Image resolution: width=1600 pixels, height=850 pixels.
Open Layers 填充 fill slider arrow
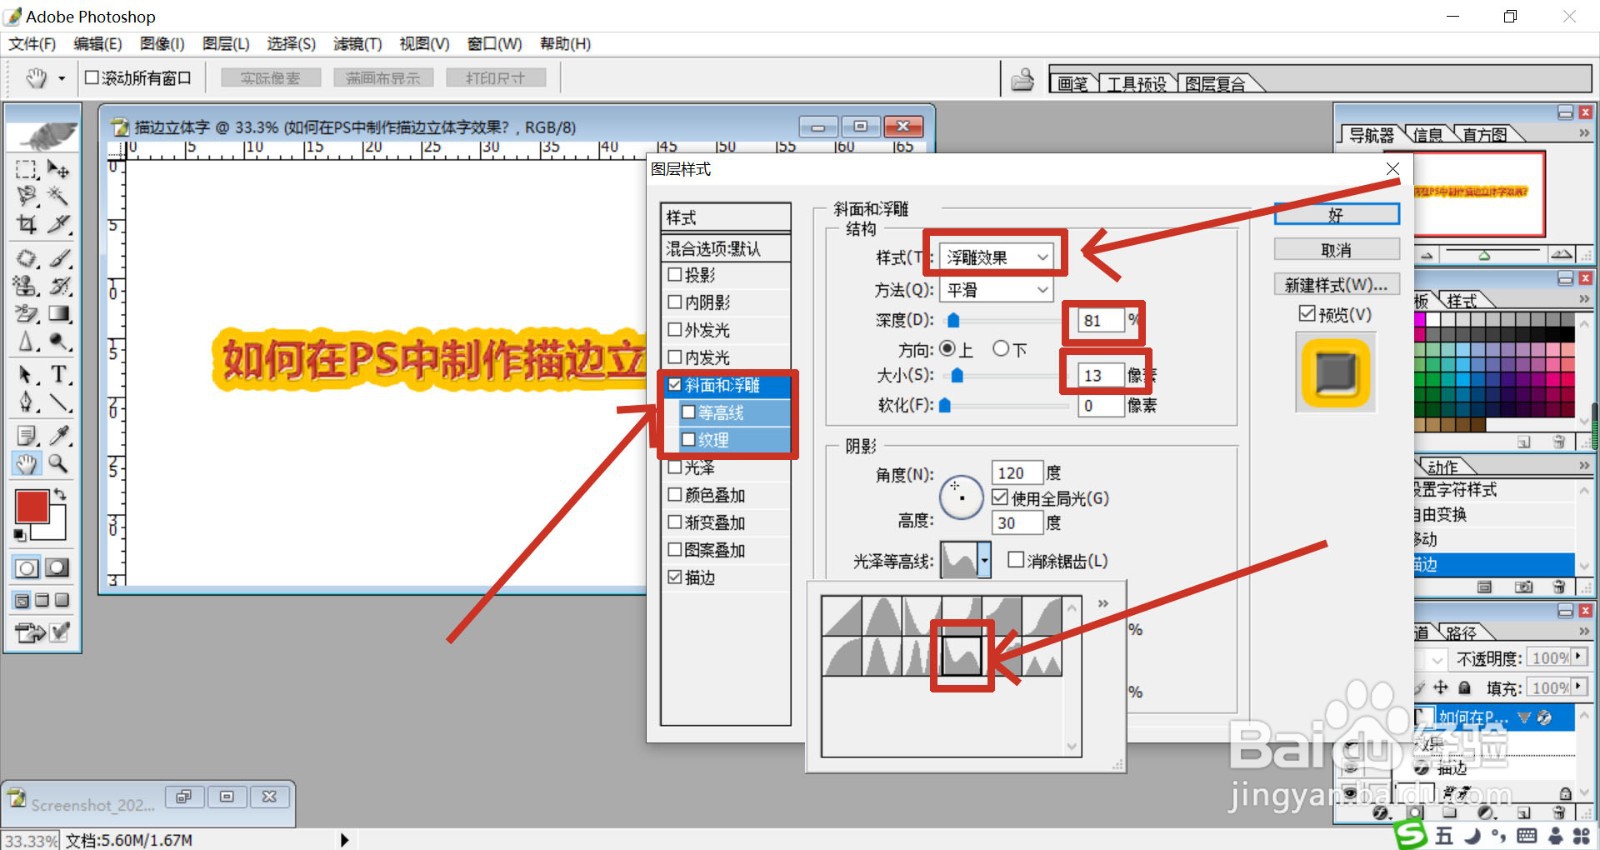pyautogui.click(x=1579, y=687)
